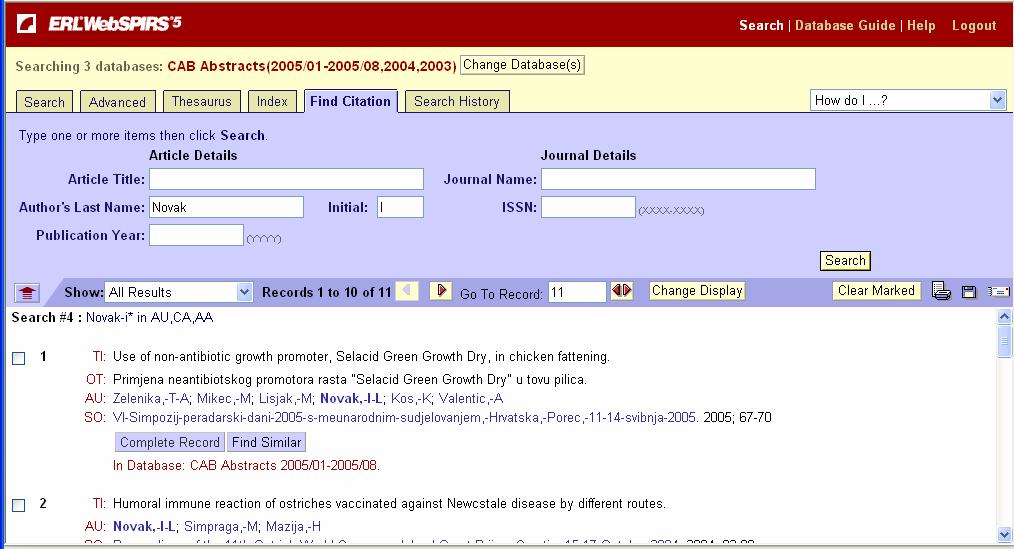Image resolution: width=1014 pixels, height=549 pixels.
Task: Click the red top-of-page arrow icon
Action: (27, 293)
